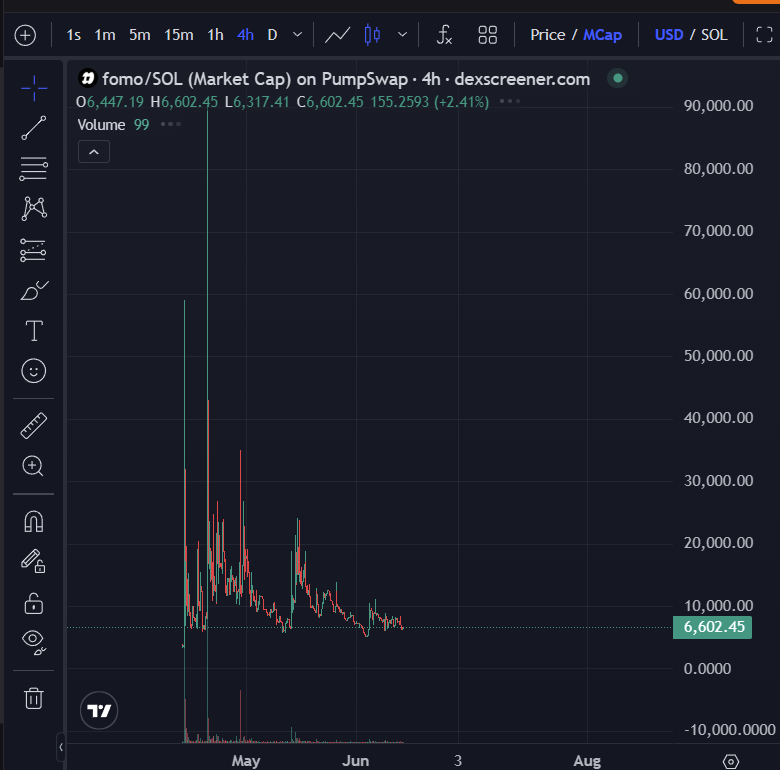Collapse the indicator legend chevron
This screenshot has height=770, width=780.
coord(94,152)
